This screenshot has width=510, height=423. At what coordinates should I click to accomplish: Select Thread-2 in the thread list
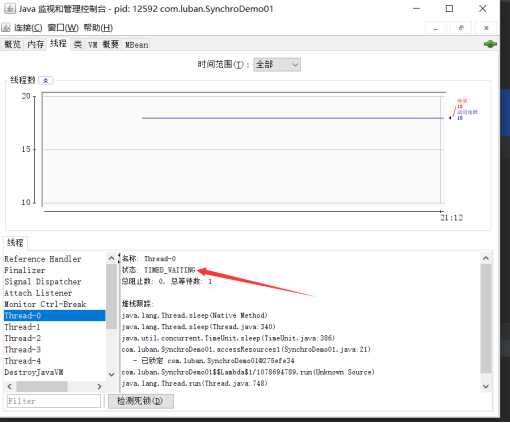pyautogui.click(x=55, y=338)
